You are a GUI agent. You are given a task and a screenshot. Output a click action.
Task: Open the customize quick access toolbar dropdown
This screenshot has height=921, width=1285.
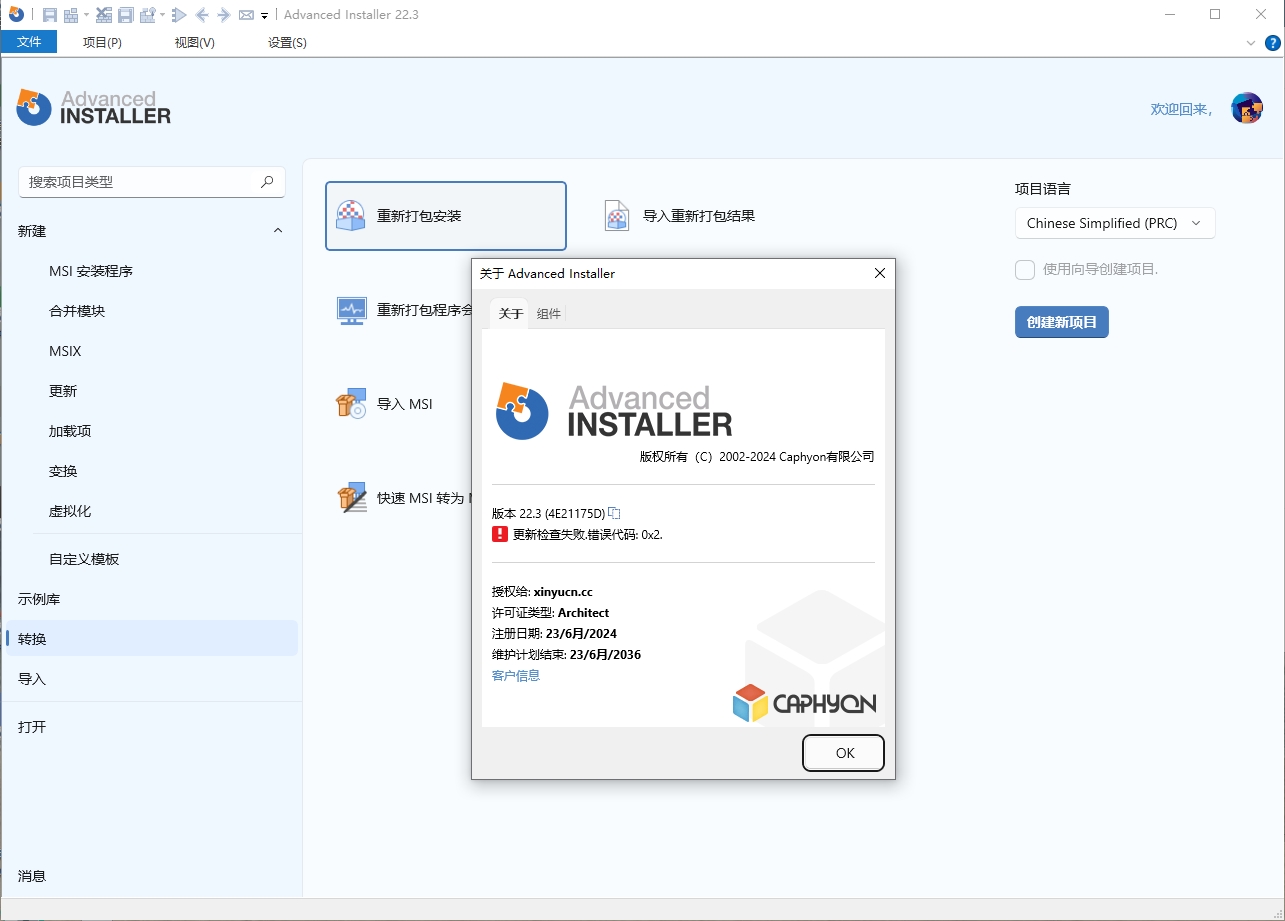[x=264, y=16]
